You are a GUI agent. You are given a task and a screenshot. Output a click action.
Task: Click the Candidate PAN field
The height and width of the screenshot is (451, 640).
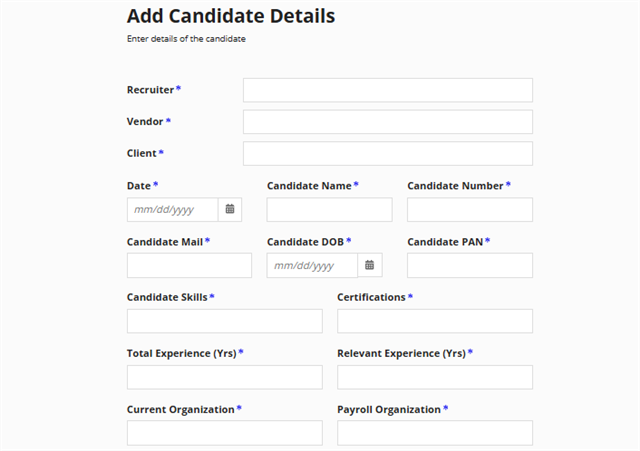pyautogui.click(x=470, y=265)
